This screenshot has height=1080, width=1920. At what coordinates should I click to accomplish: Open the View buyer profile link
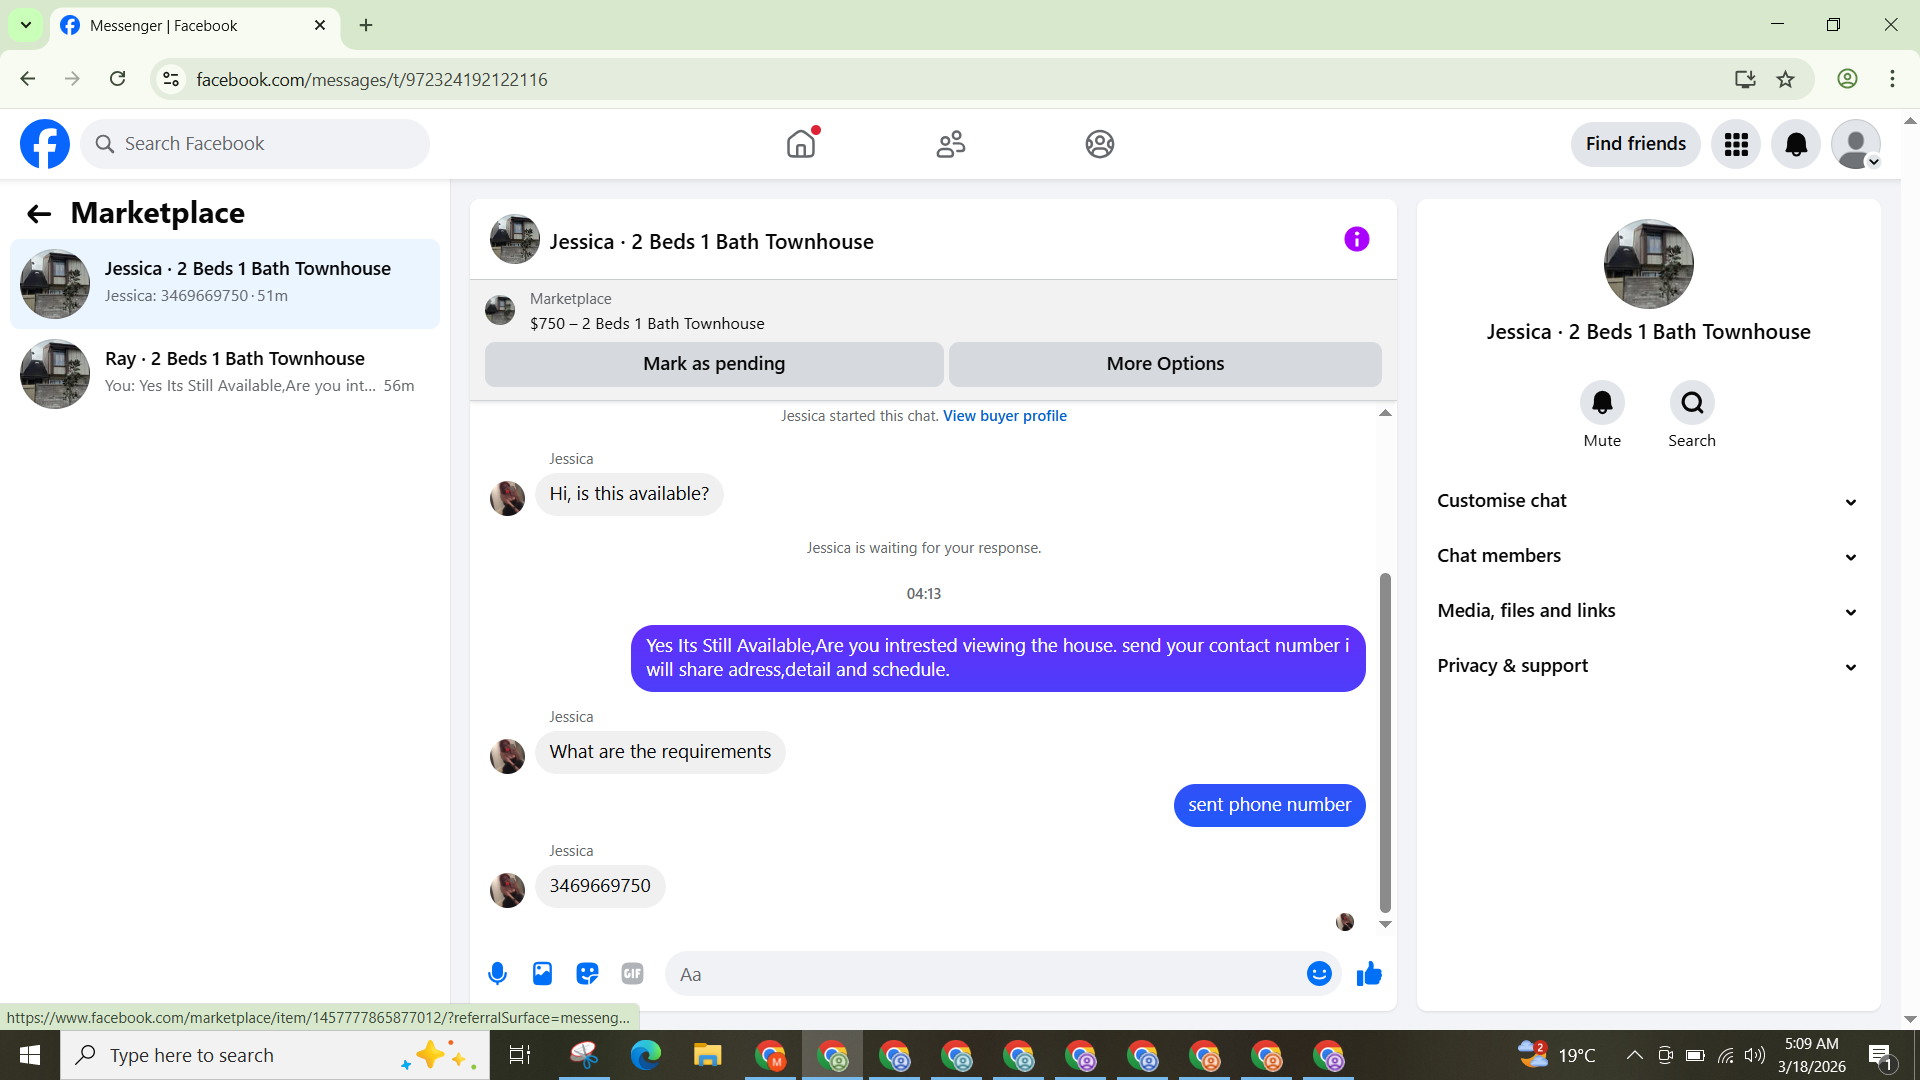(x=1004, y=416)
